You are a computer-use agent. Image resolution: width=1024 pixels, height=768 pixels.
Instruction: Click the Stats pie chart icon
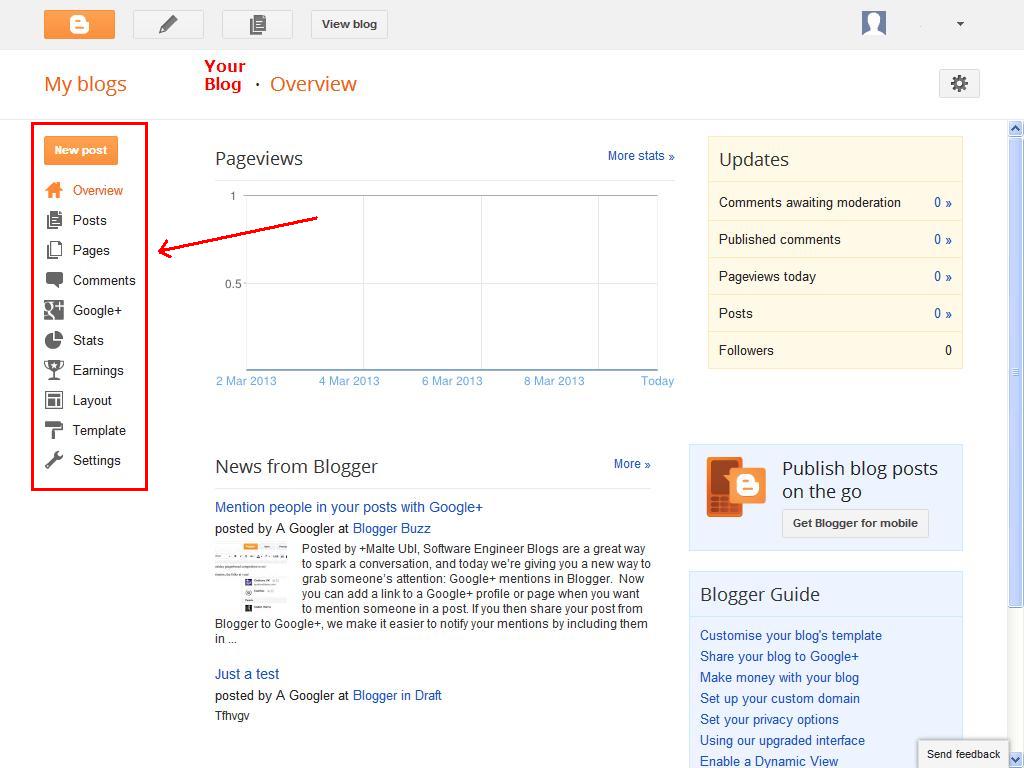click(x=54, y=340)
